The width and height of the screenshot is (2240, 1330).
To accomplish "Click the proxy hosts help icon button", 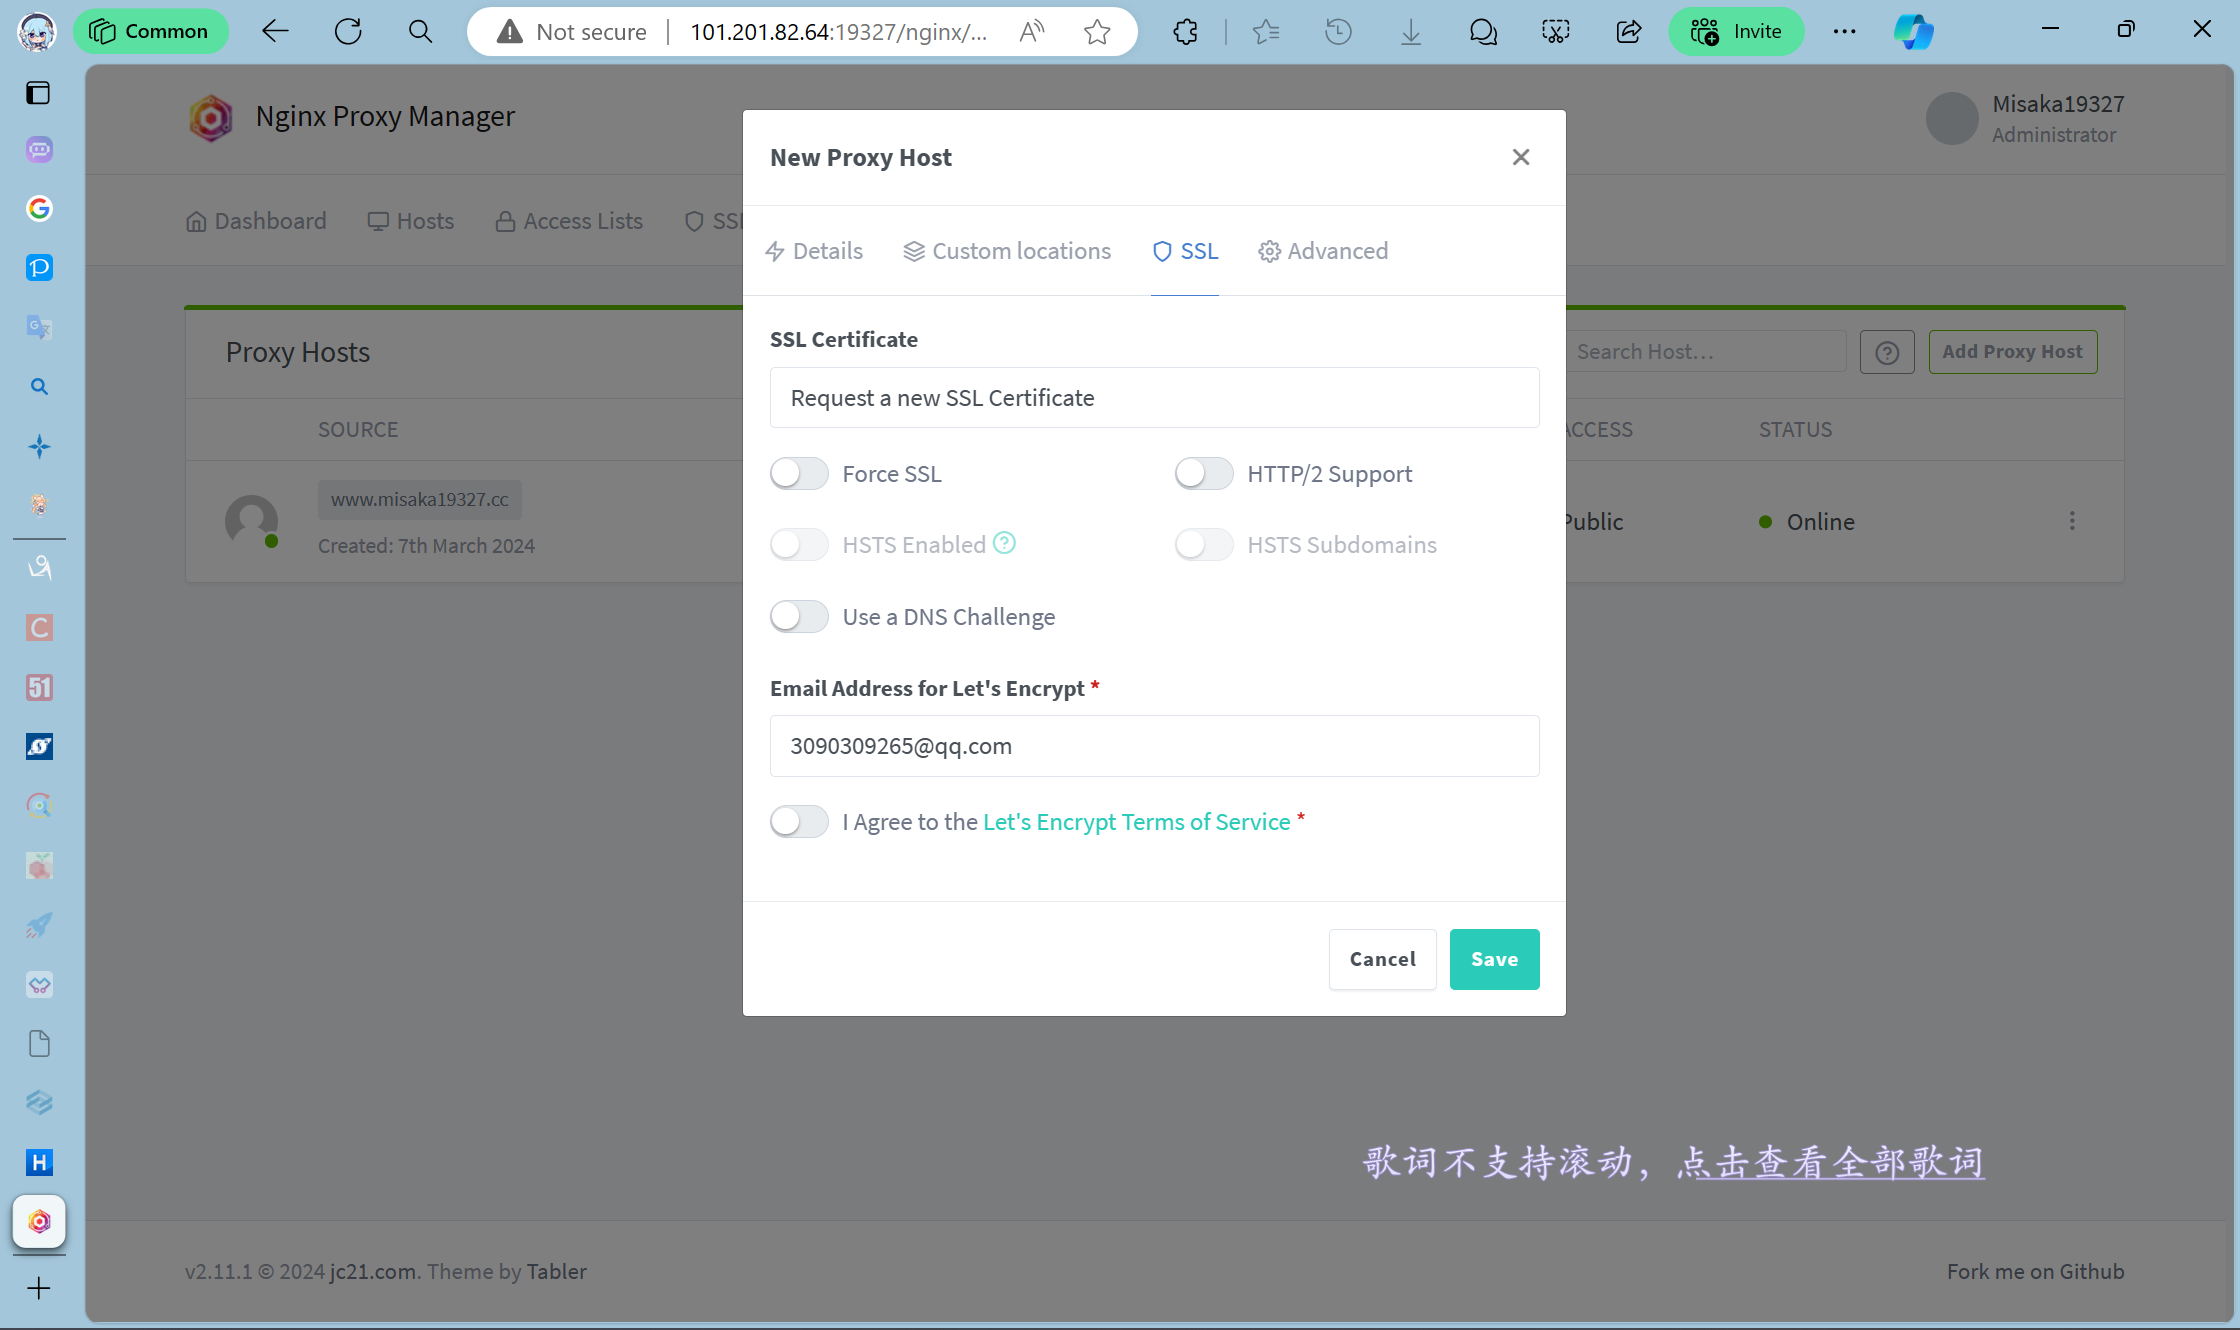I will pos(1887,352).
